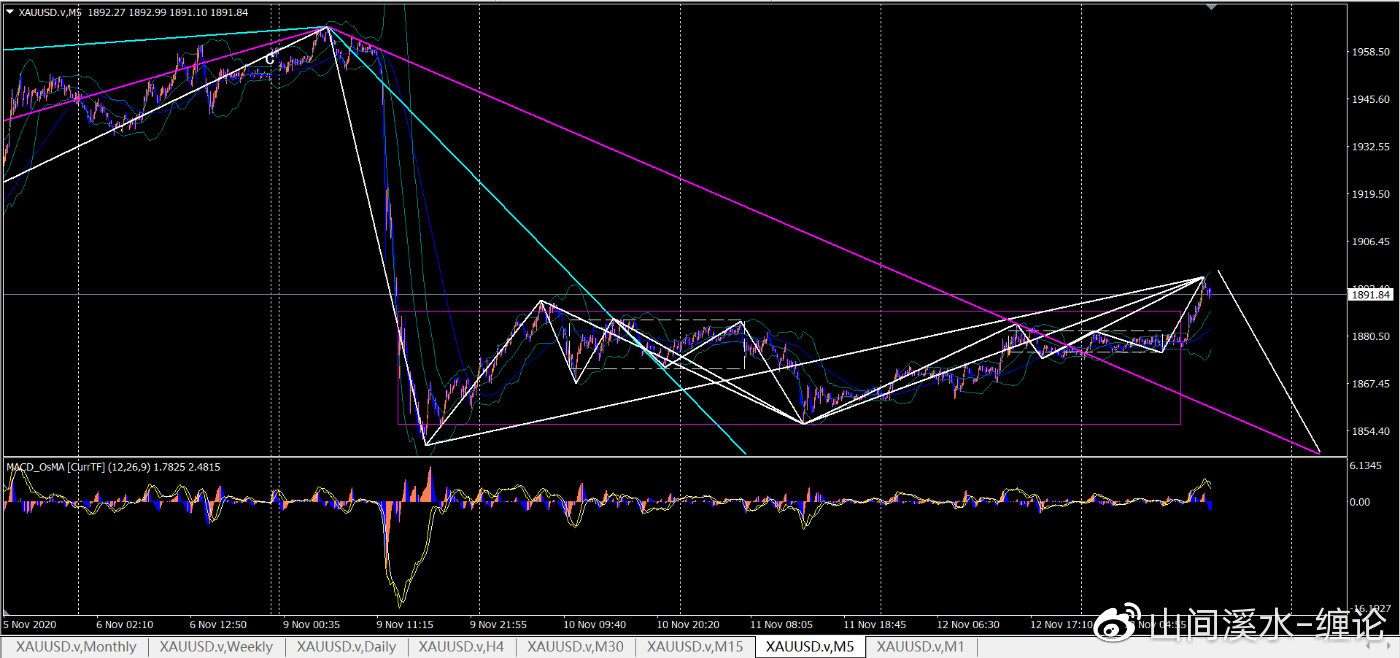This screenshot has height=658, width=1400.
Task: Click the 1958.50 price scale value
Action: [x=1371, y=52]
